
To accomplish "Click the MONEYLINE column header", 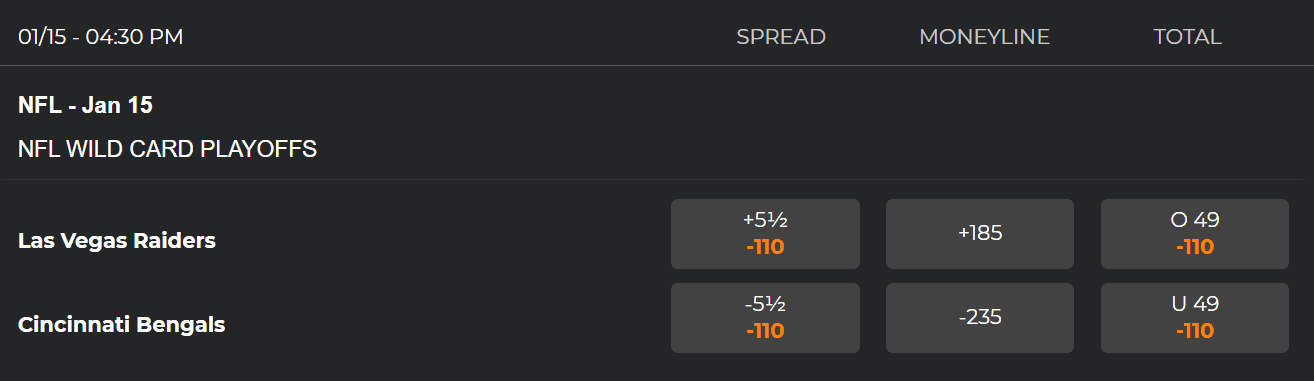I will (985, 37).
